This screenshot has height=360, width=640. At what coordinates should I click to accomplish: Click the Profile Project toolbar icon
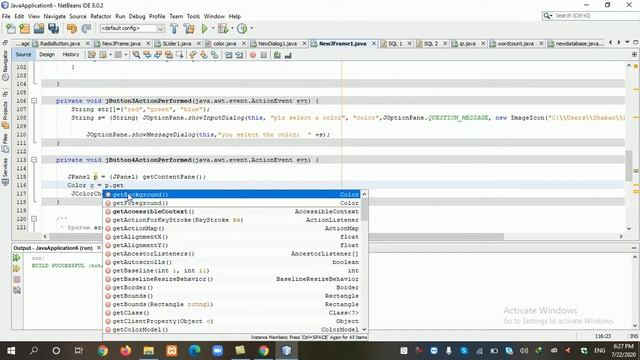pos(242,29)
